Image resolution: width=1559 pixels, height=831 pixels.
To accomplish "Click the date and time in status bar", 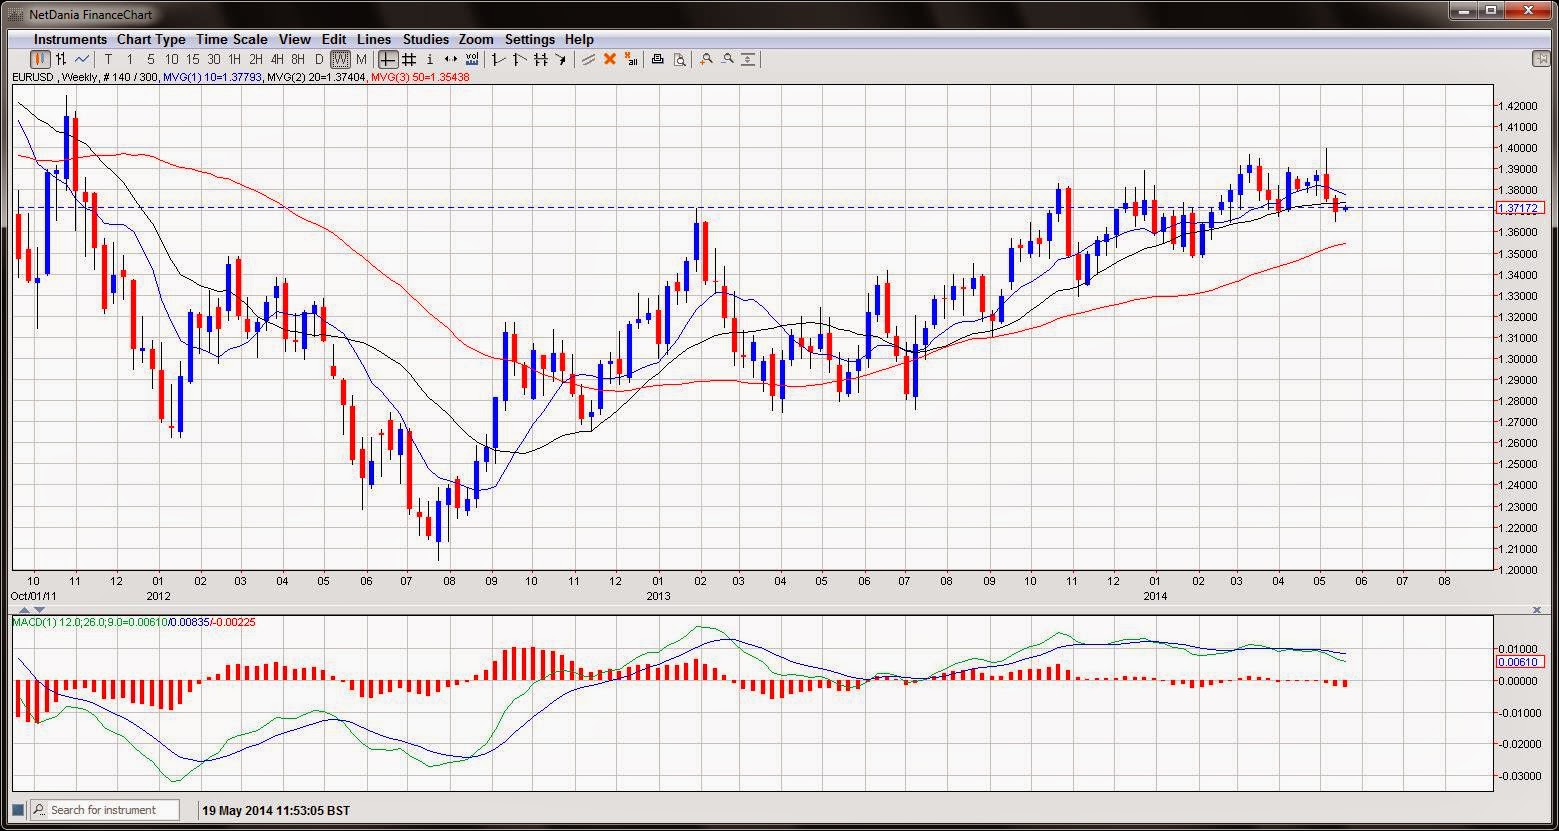I will 277,810.
